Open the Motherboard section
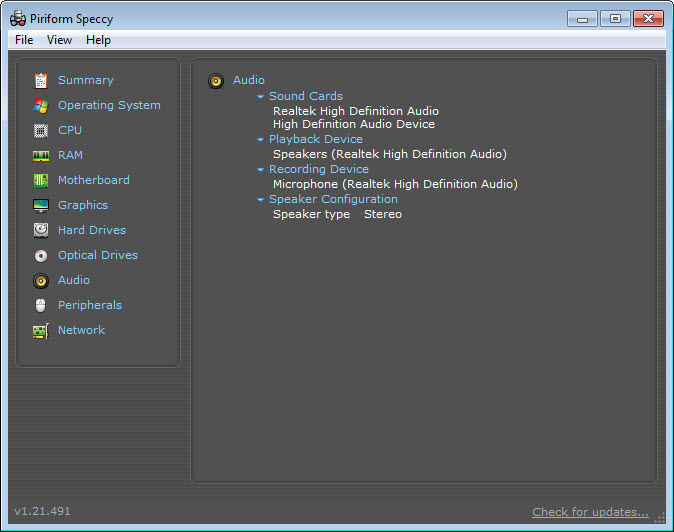The width and height of the screenshot is (674, 532). (94, 180)
